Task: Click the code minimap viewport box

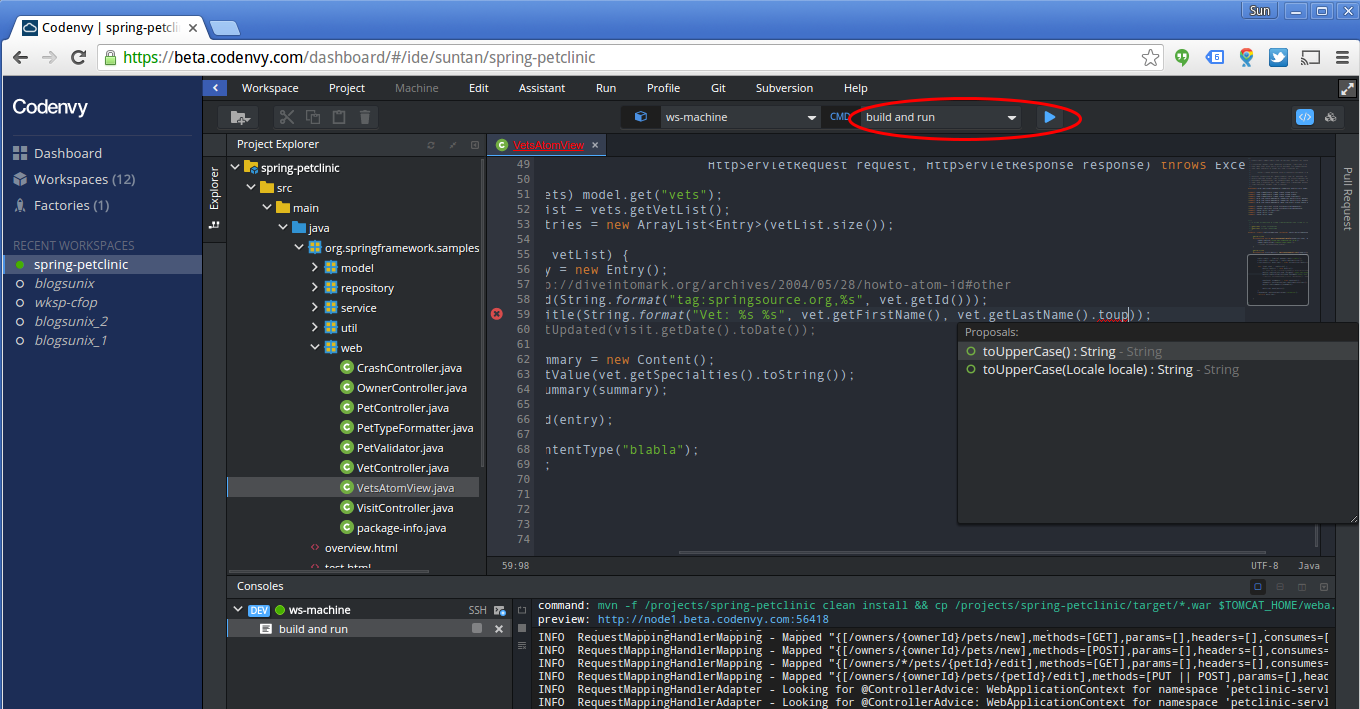Action: click(1278, 280)
